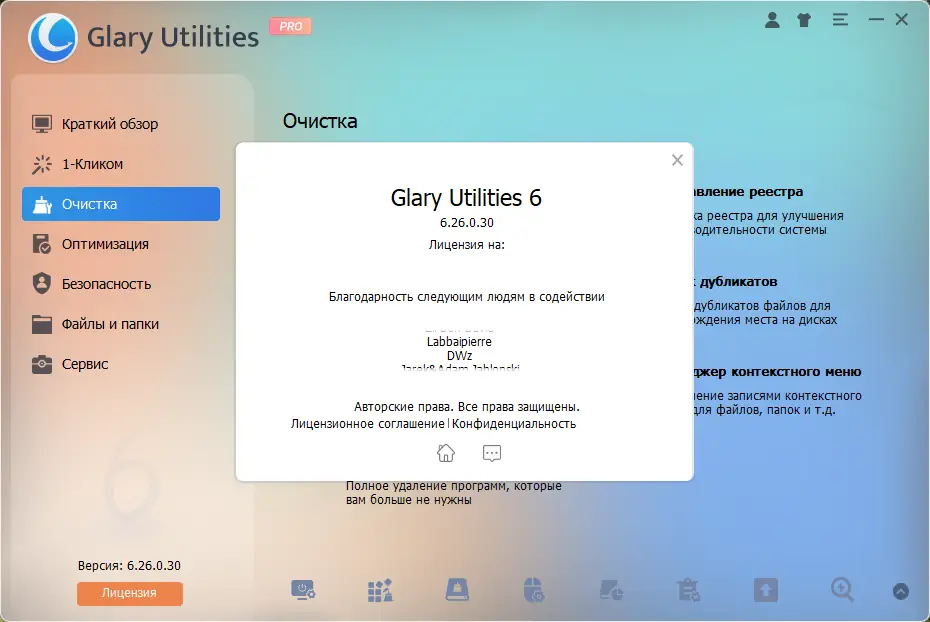Switch to 1-Кликом section
Image resolution: width=930 pixels, height=622 pixels.
121,164
